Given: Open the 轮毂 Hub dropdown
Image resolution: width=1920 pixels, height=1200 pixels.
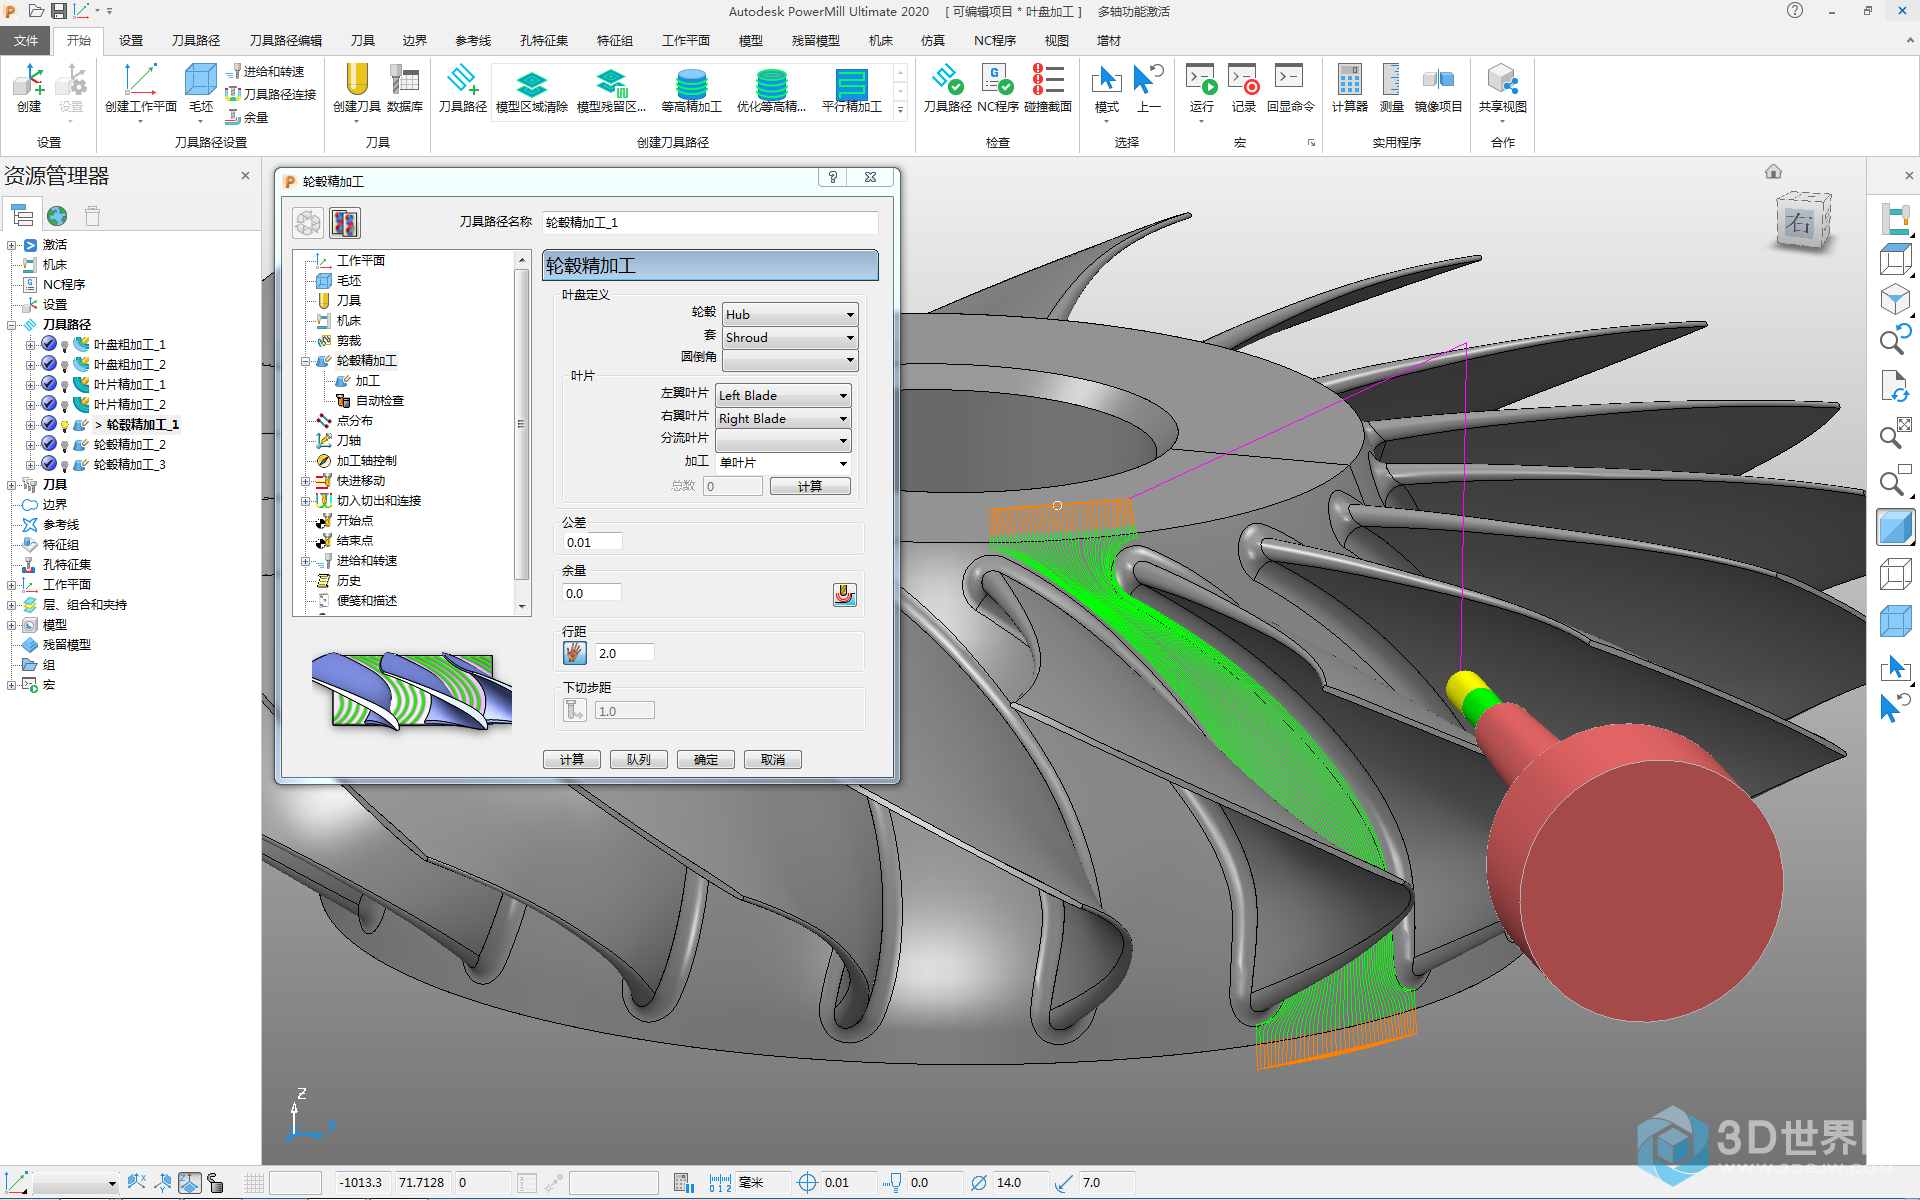Looking at the screenshot, I should point(790,314).
